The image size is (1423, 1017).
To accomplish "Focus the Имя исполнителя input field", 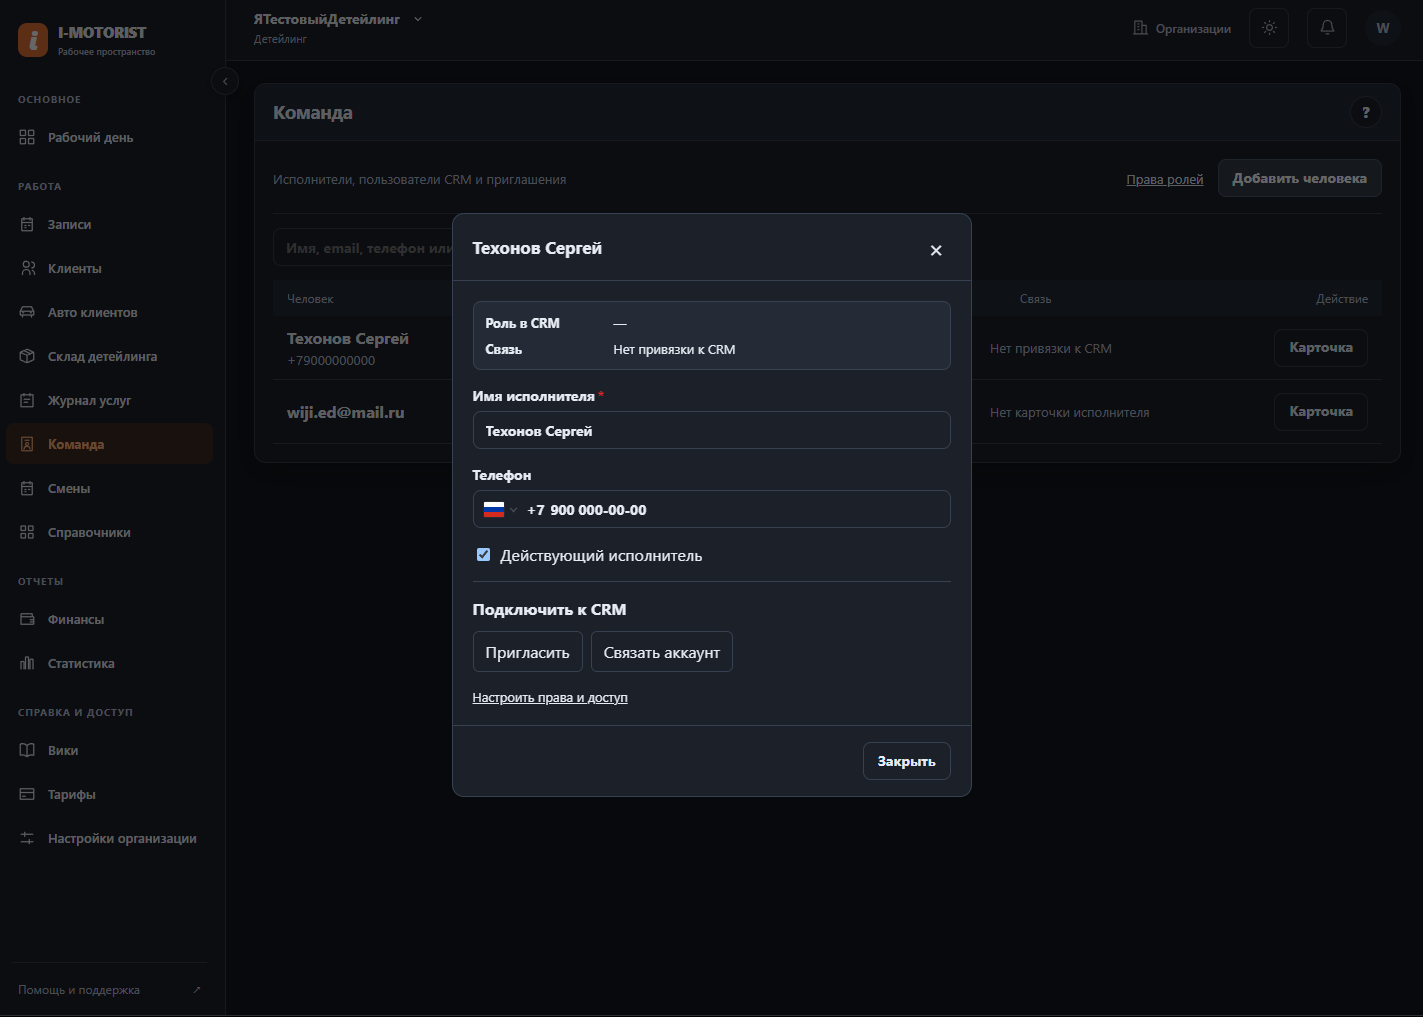I will (x=711, y=430).
